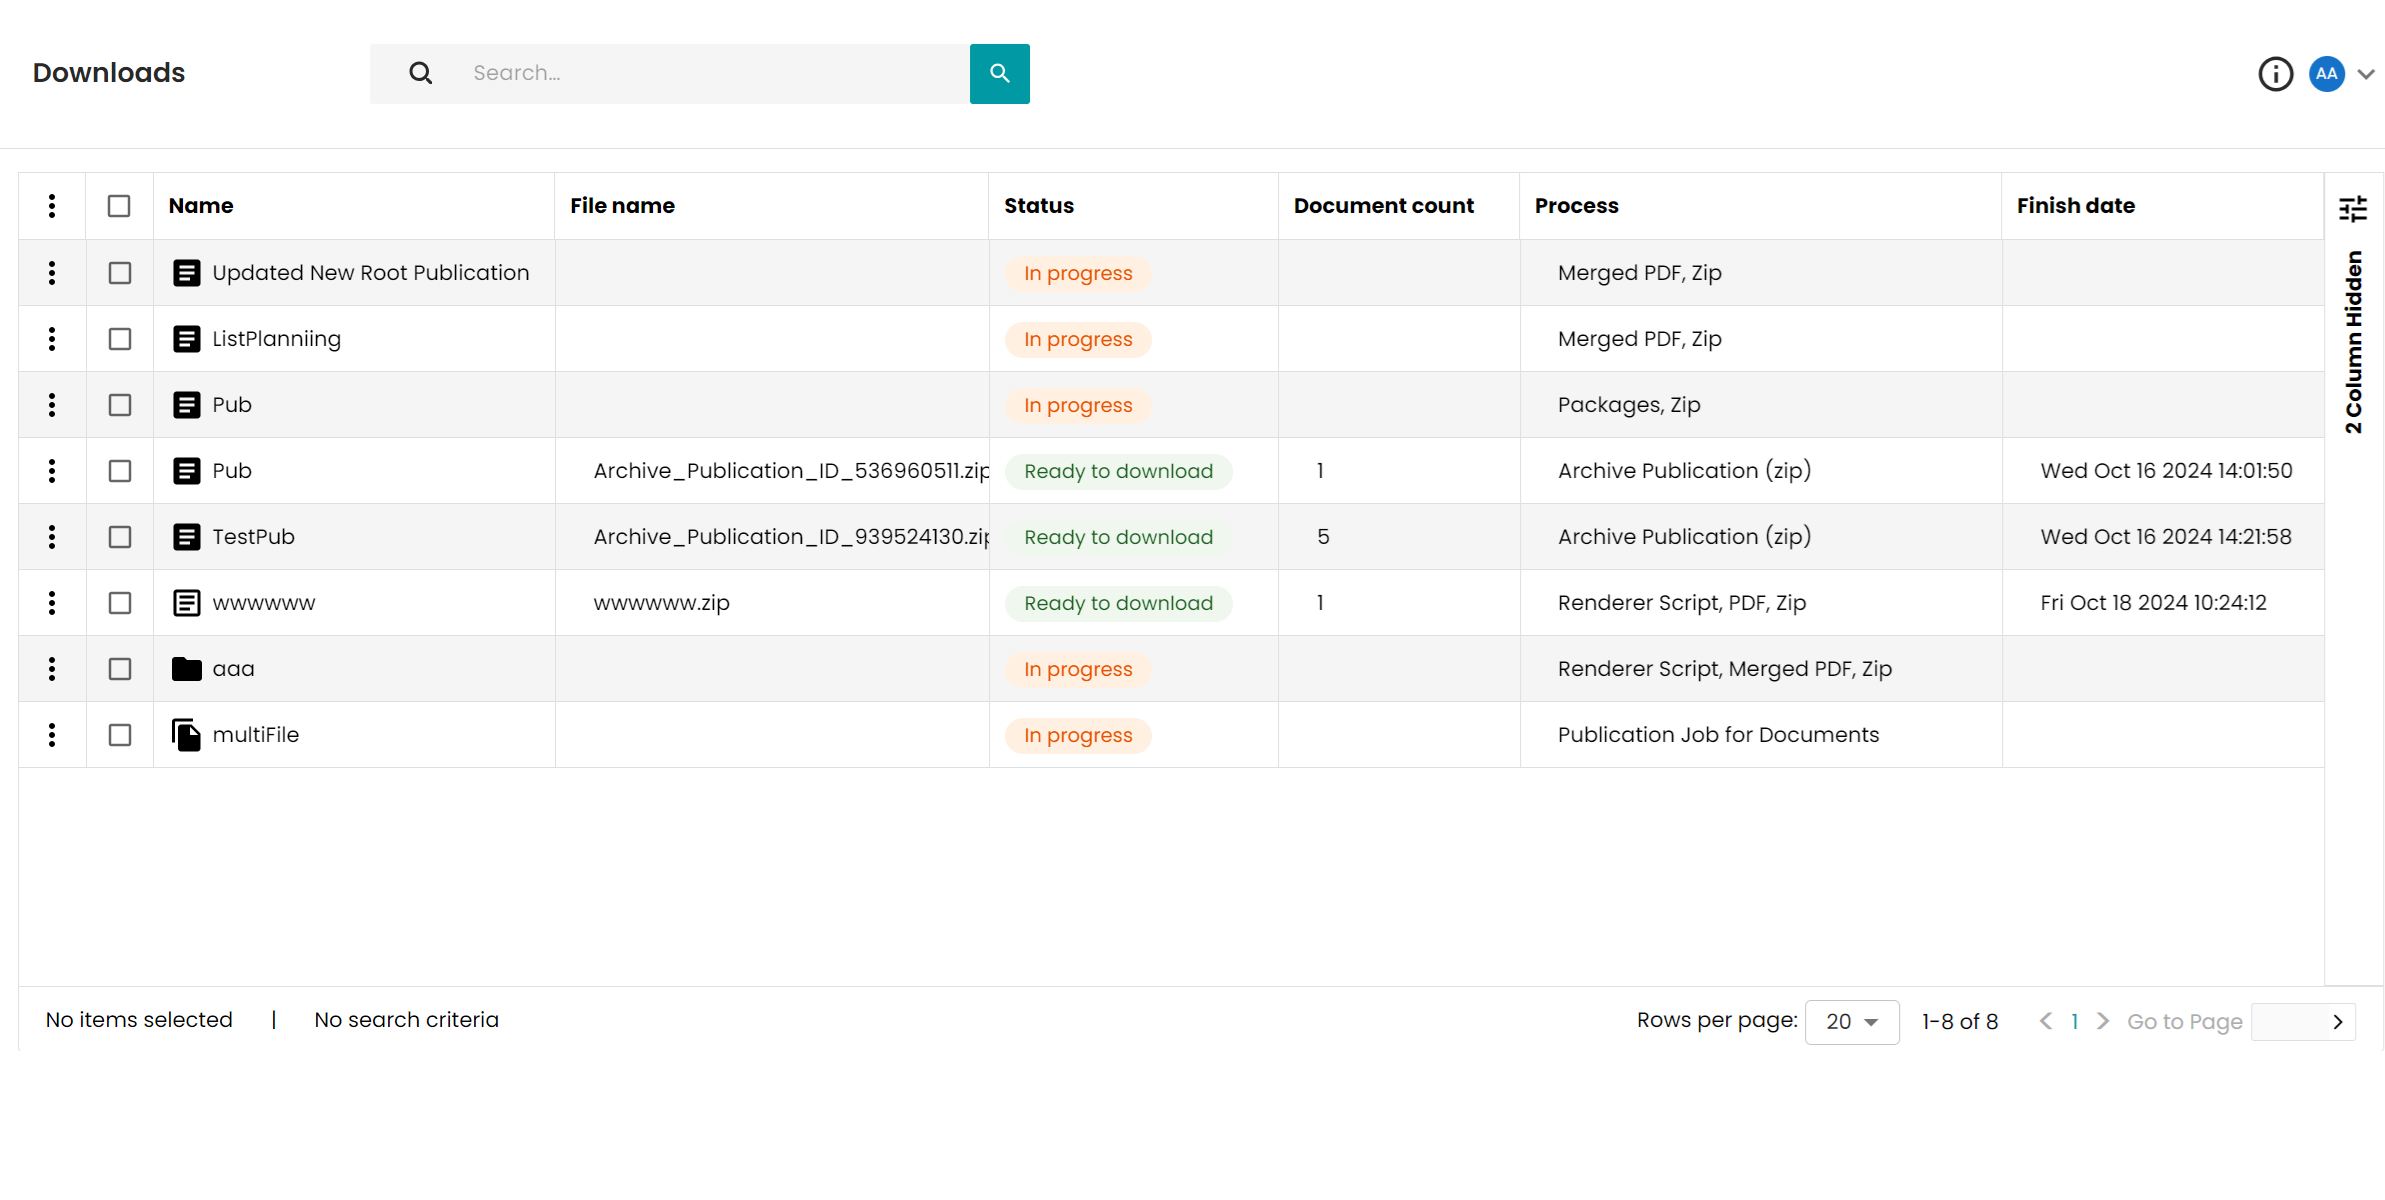This screenshot has width=2385, height=1200.
Task: Sort by the Finish date column header
Action: coord(2075,206)
